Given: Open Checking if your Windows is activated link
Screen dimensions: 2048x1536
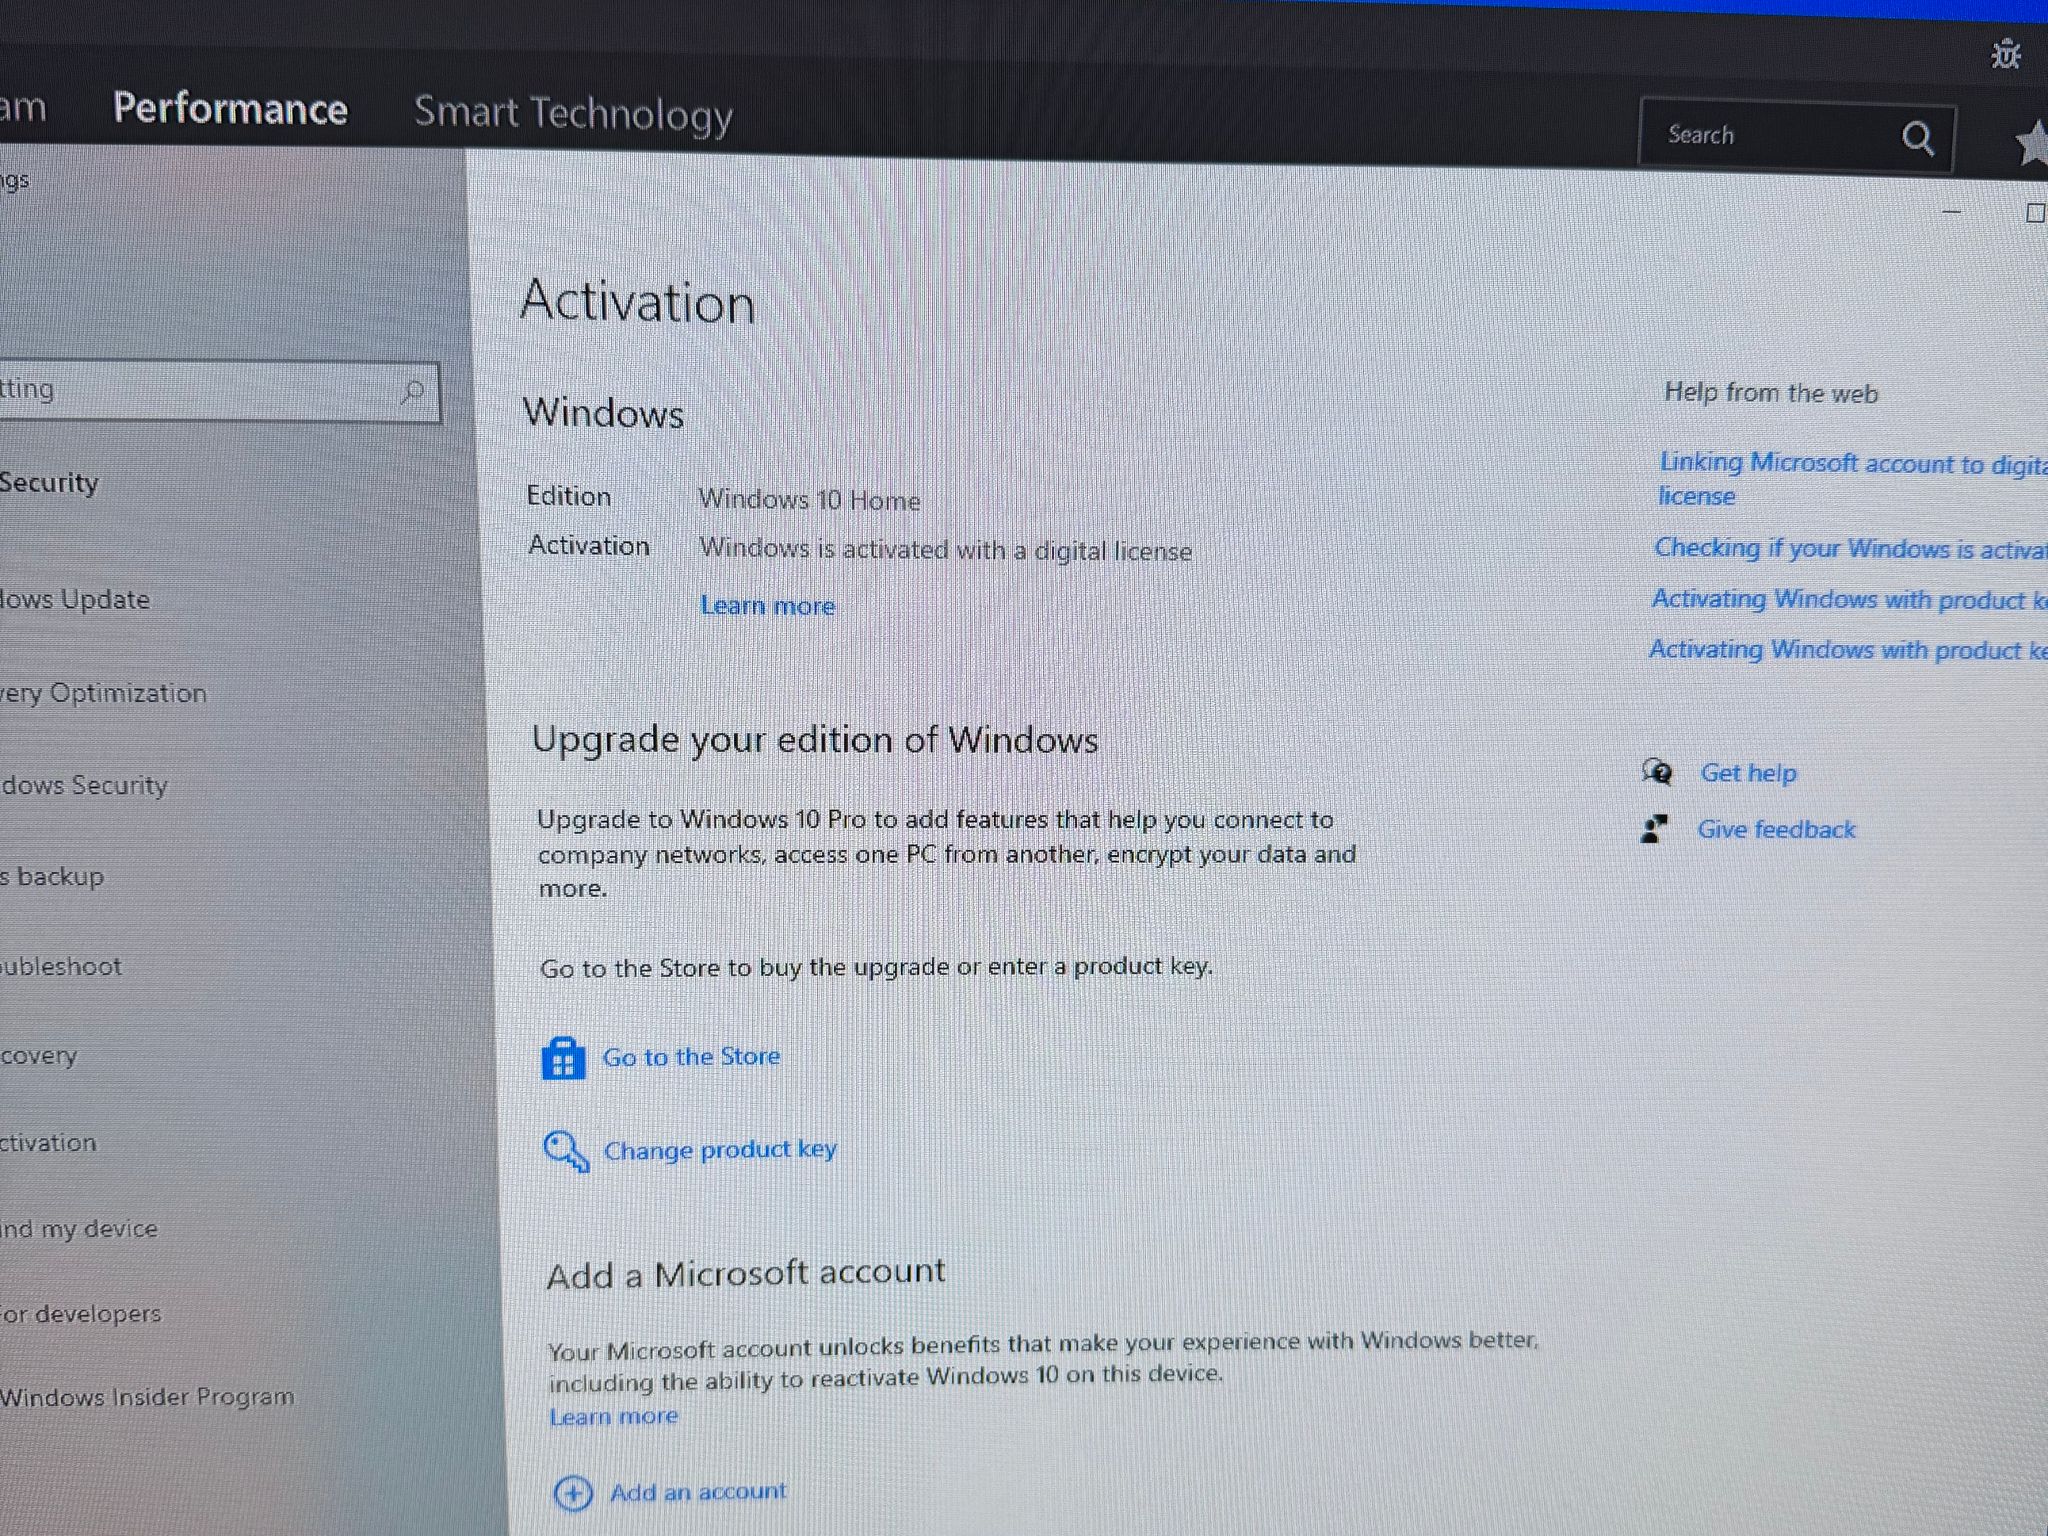Looking at the screenshot, I should [1850, 548].
